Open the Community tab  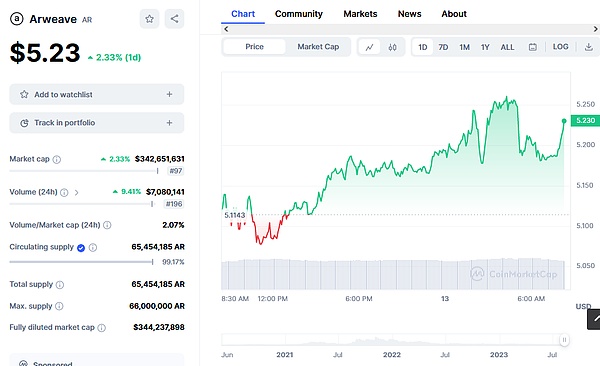coord(298,14)
